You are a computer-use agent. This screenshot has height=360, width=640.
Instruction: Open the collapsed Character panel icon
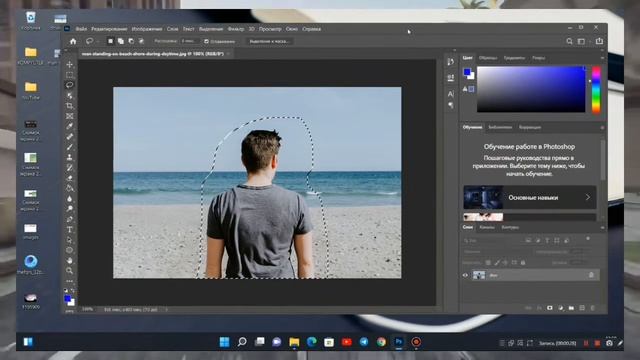(451, 94)
